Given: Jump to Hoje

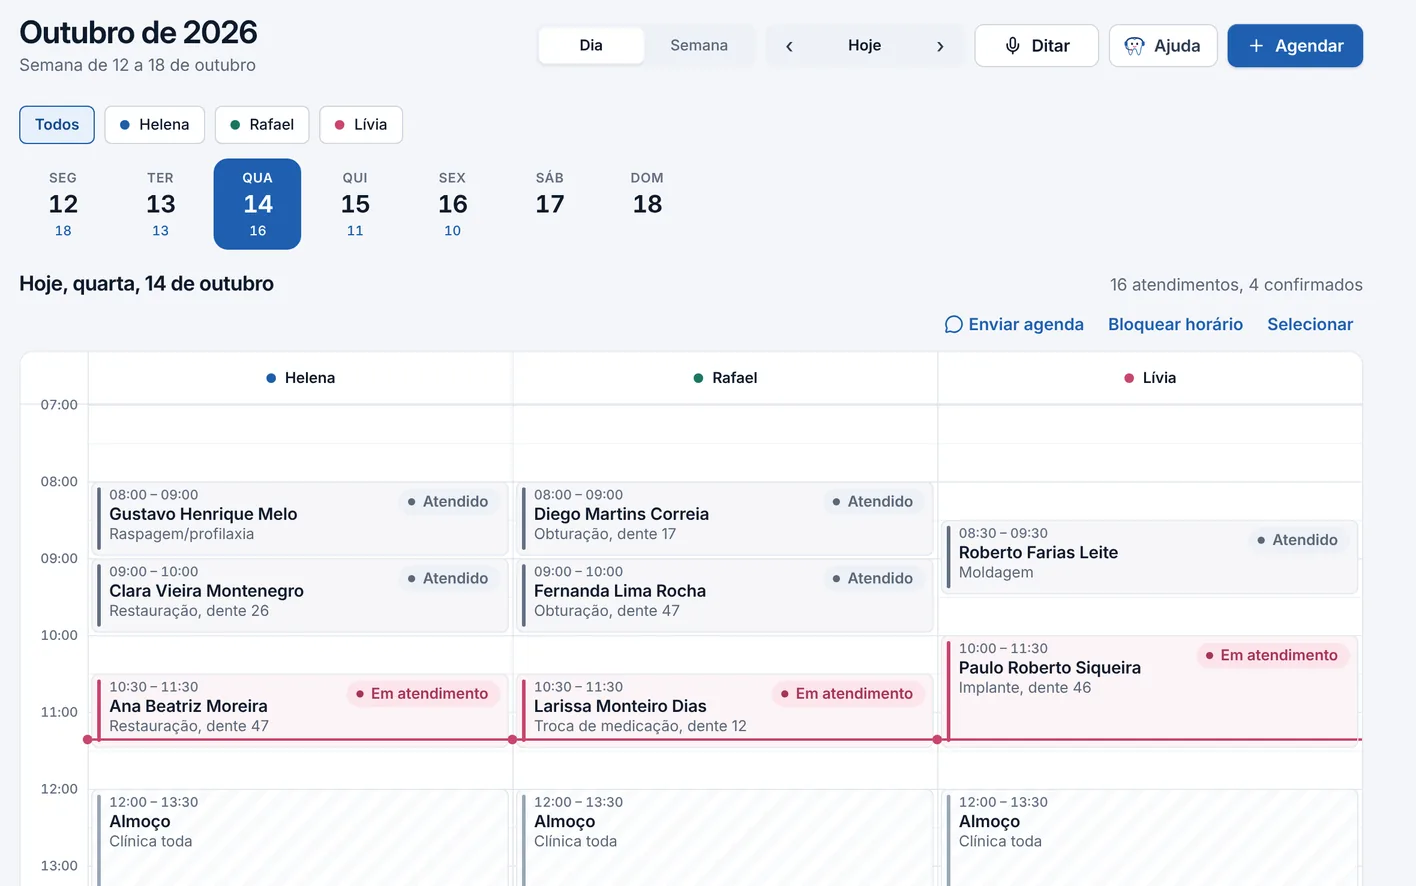Looking at the screenshot, I should [864, 46].
